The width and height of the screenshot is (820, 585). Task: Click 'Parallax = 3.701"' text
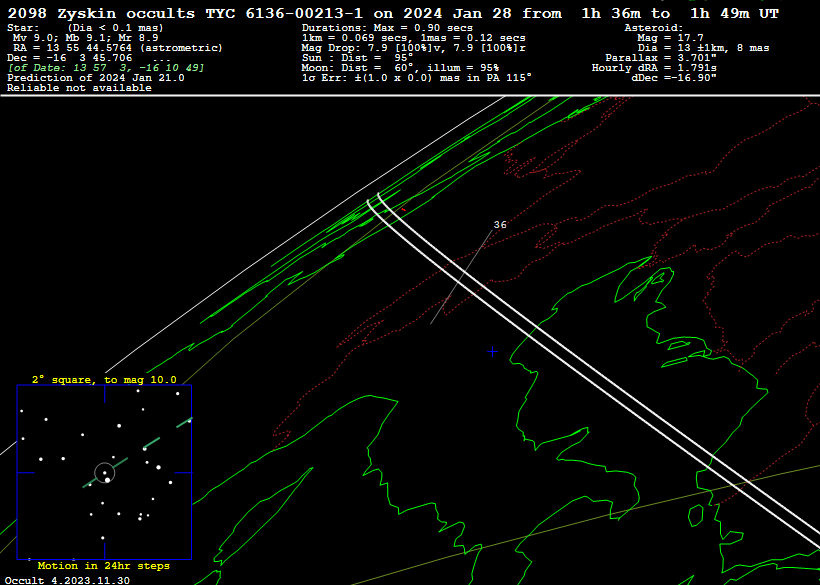point(660,58)
